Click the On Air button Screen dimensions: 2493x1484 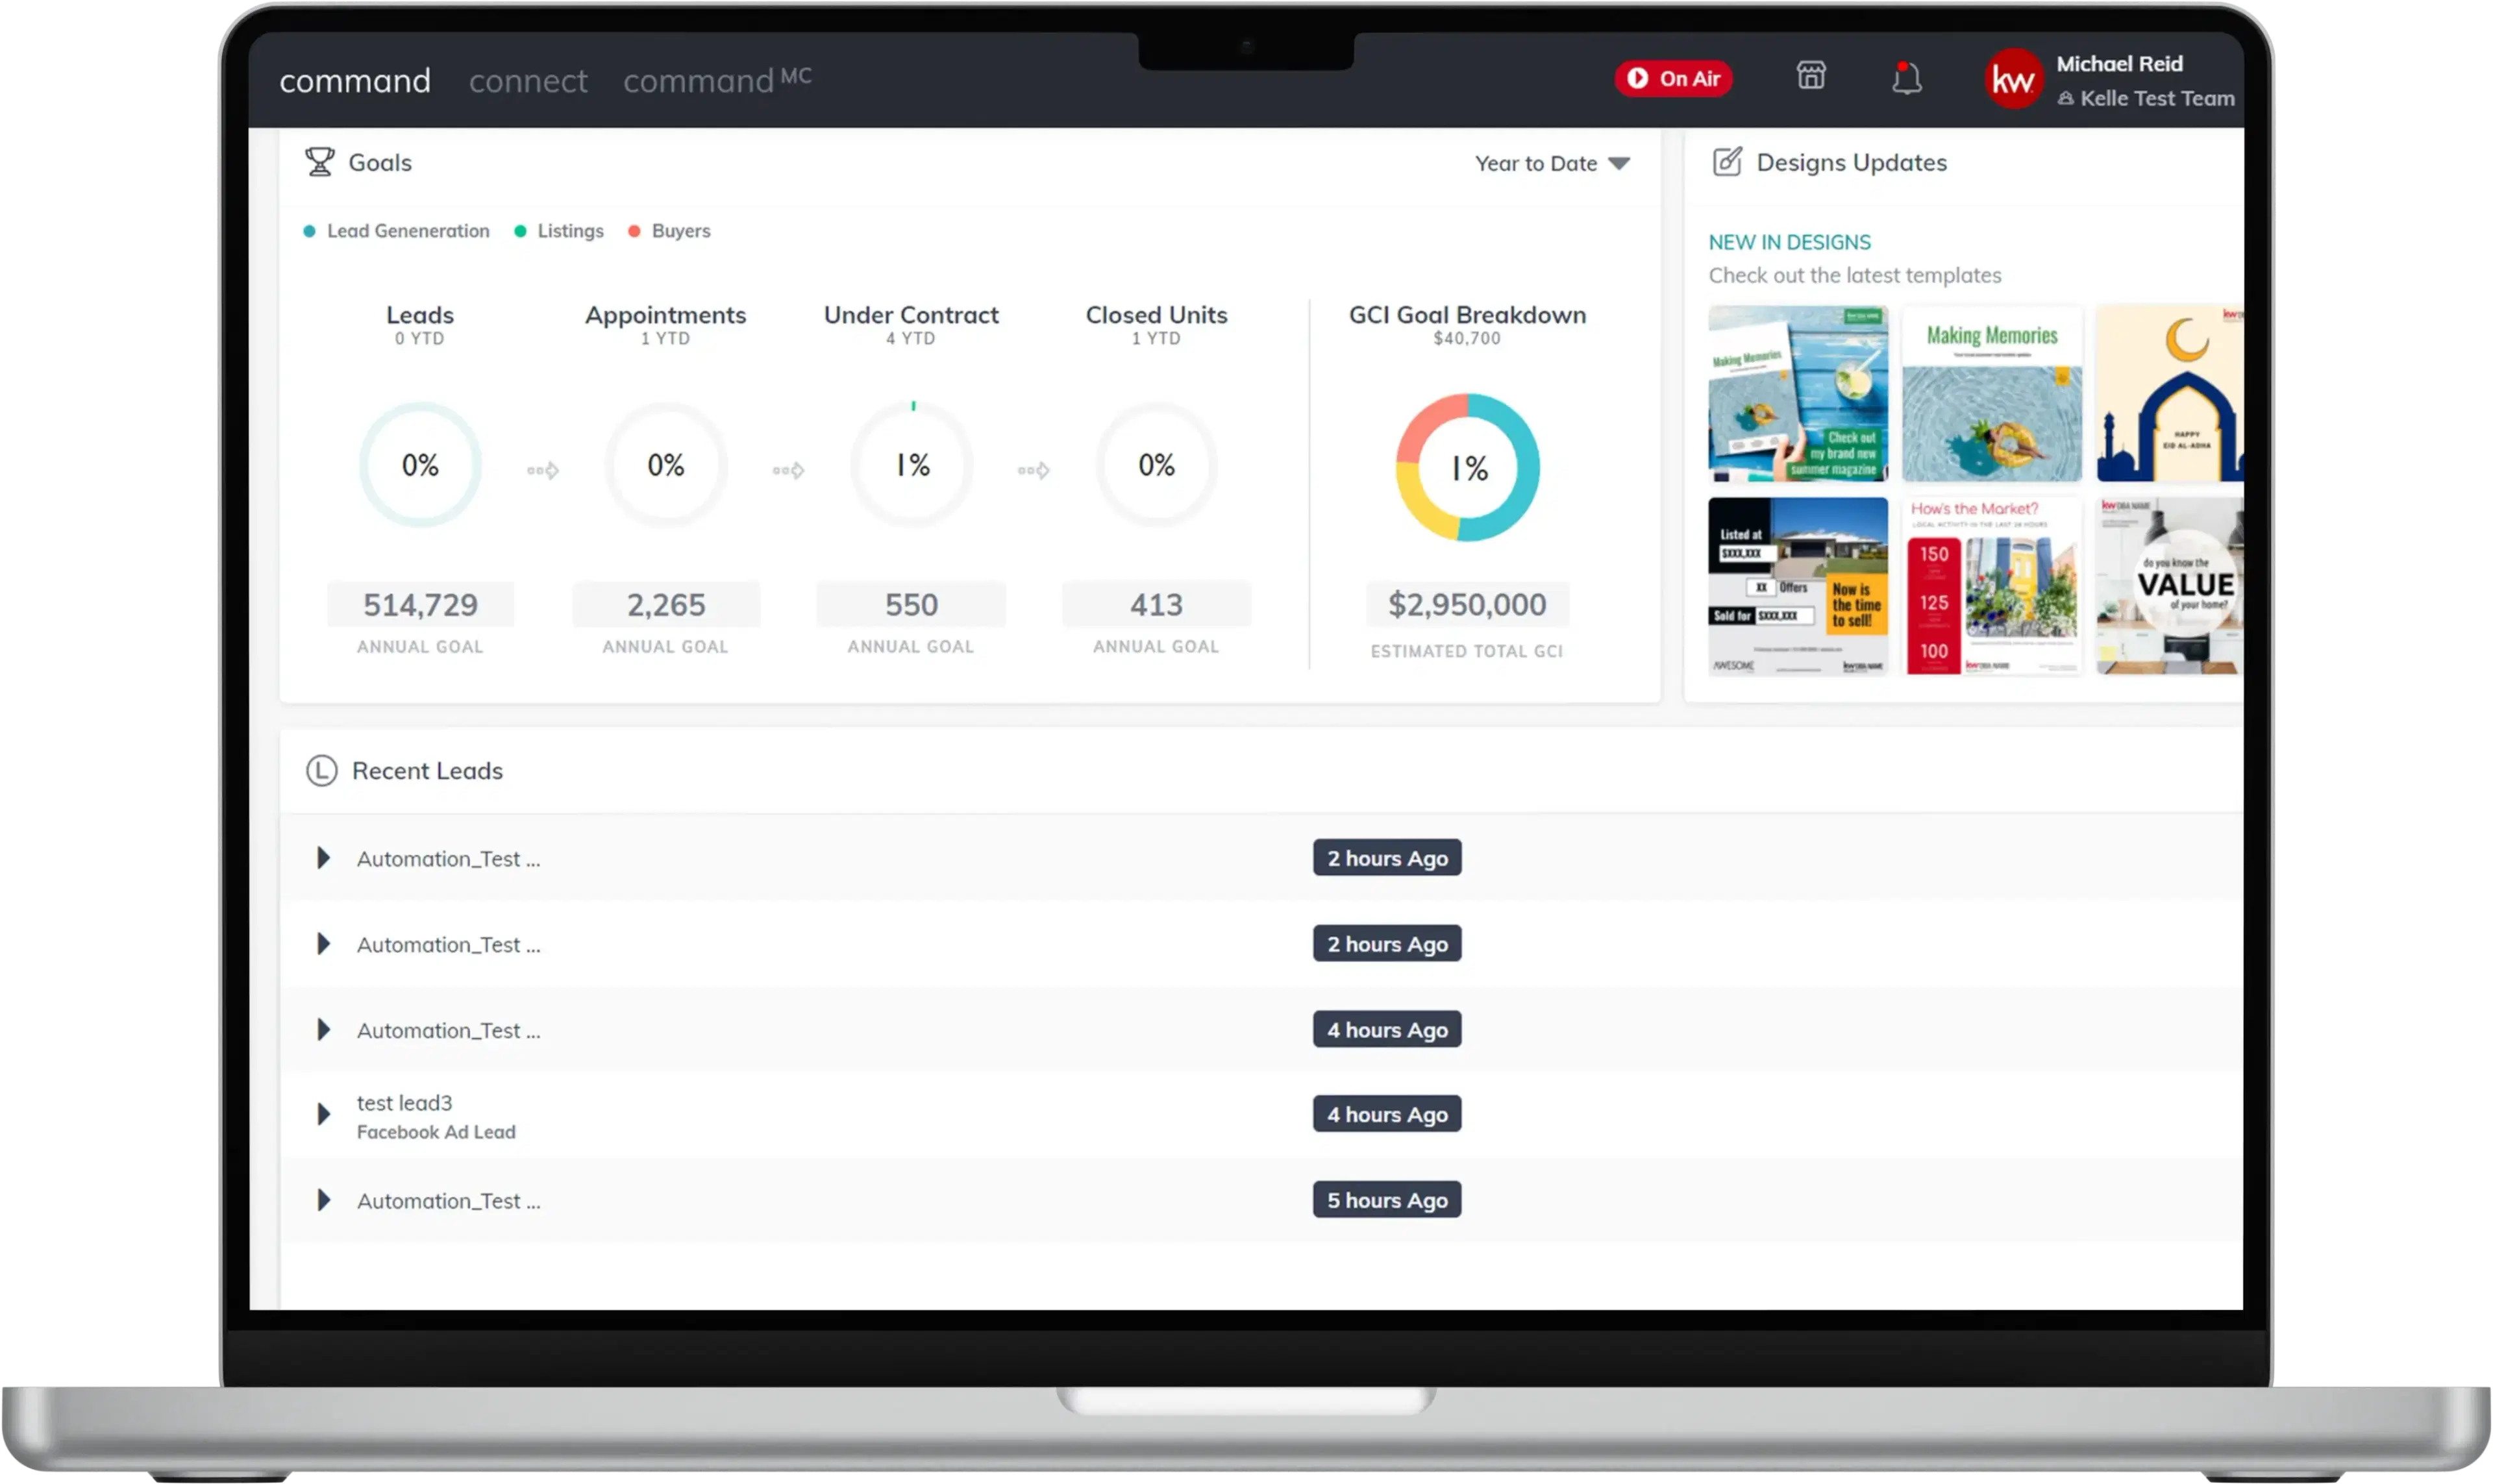[x=1673, y=78]
